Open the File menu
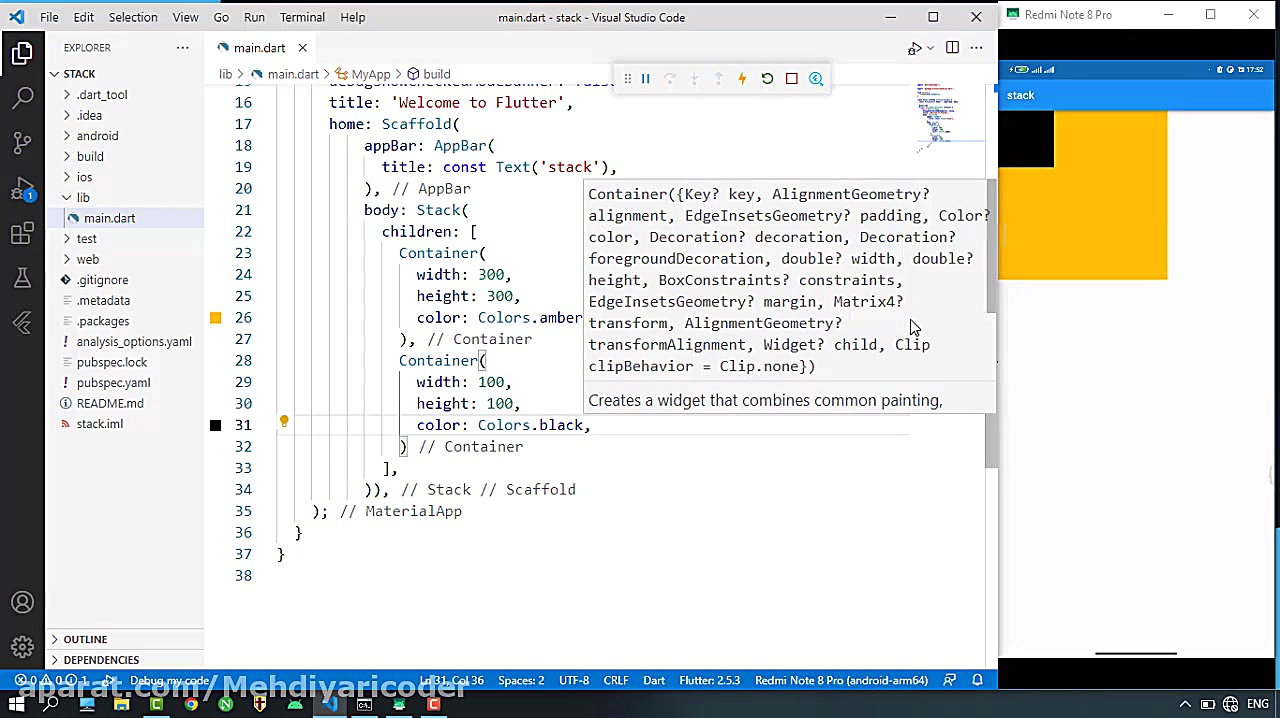This screenshot has width=1280, height=718. [x=49, y=17]
